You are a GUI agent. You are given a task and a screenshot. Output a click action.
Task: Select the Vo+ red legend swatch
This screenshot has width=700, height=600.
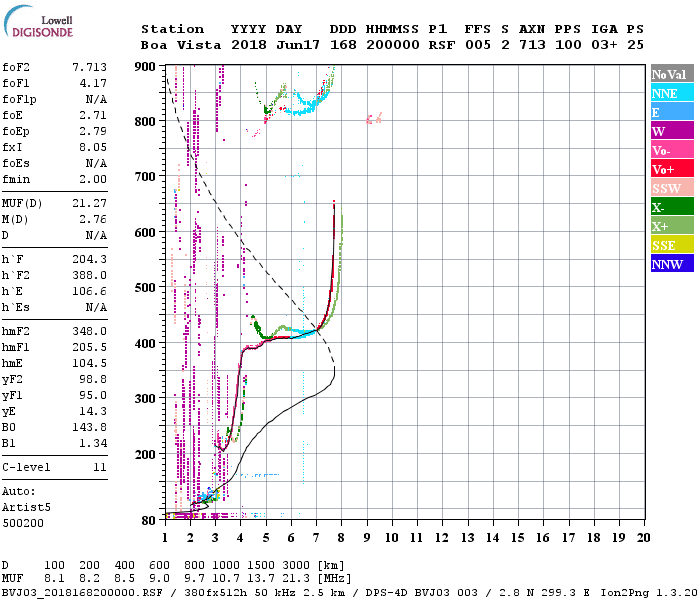point(672,169)
